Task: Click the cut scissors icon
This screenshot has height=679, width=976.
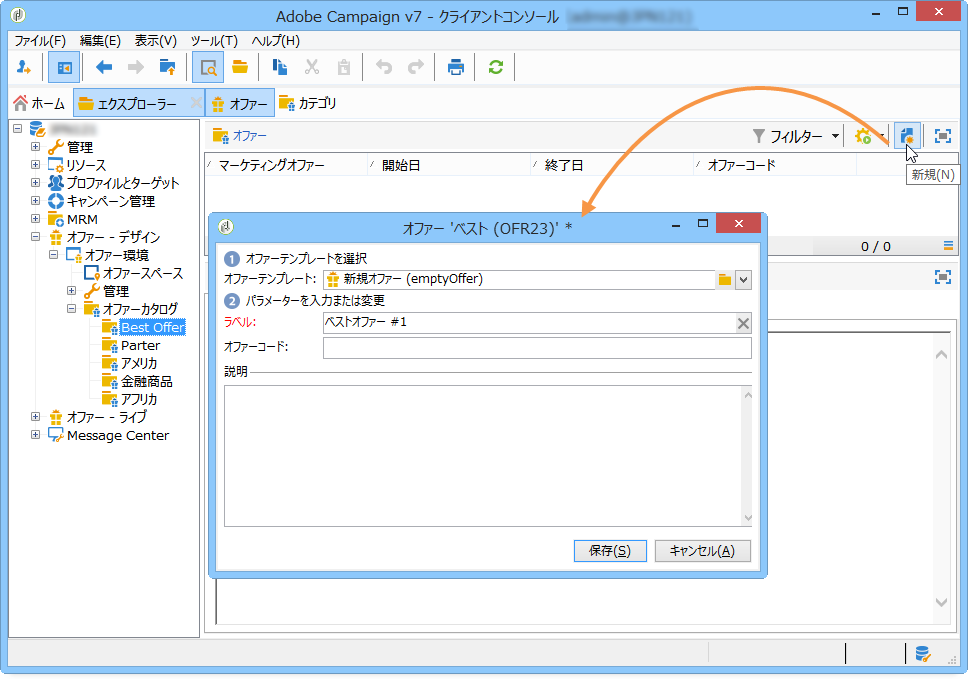Action: [312, 67]
